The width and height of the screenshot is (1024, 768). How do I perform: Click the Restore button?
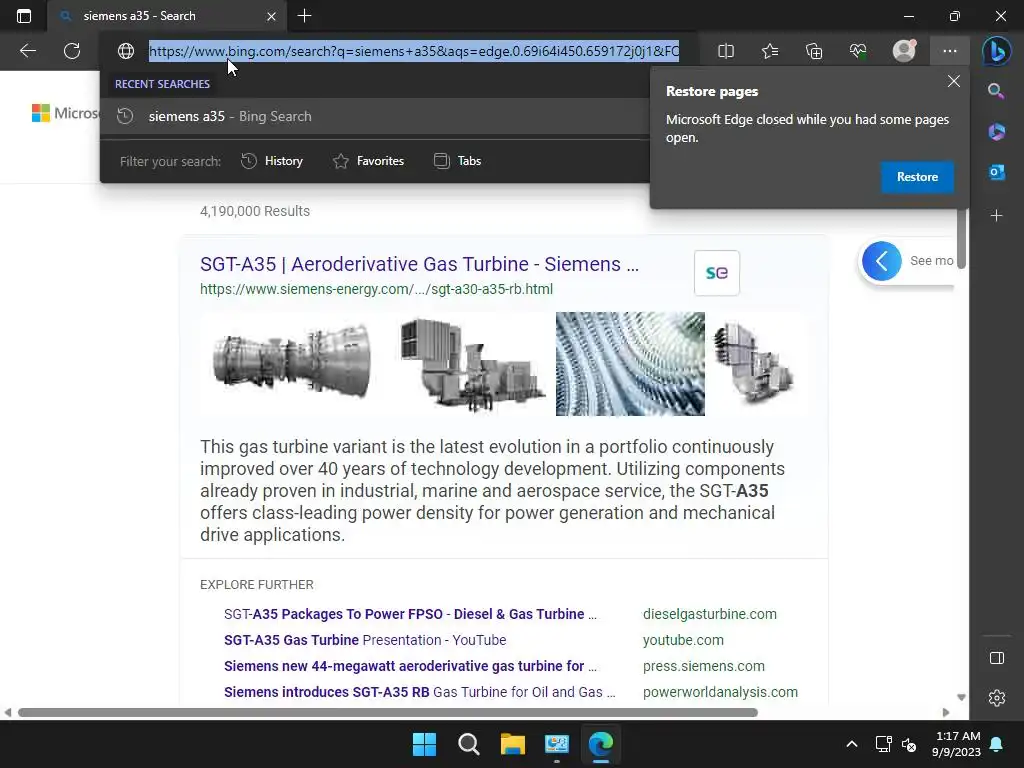click(917, 177)
